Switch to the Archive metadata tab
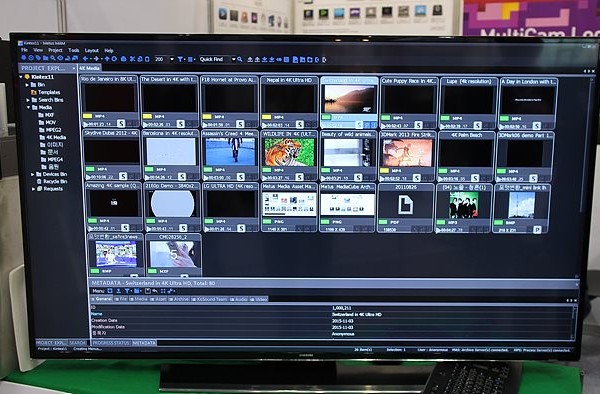The height and width of the screenshot is (394, 600). point(179,299)
